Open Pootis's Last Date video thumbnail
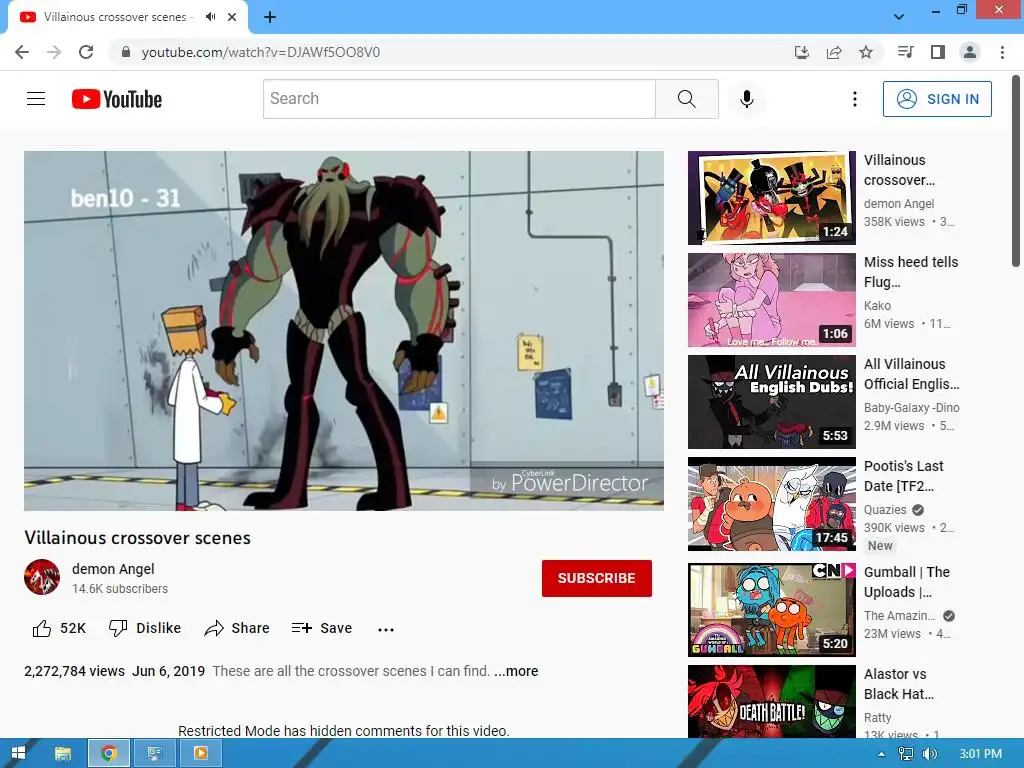 pyautogui.click(x=771, y=504)
